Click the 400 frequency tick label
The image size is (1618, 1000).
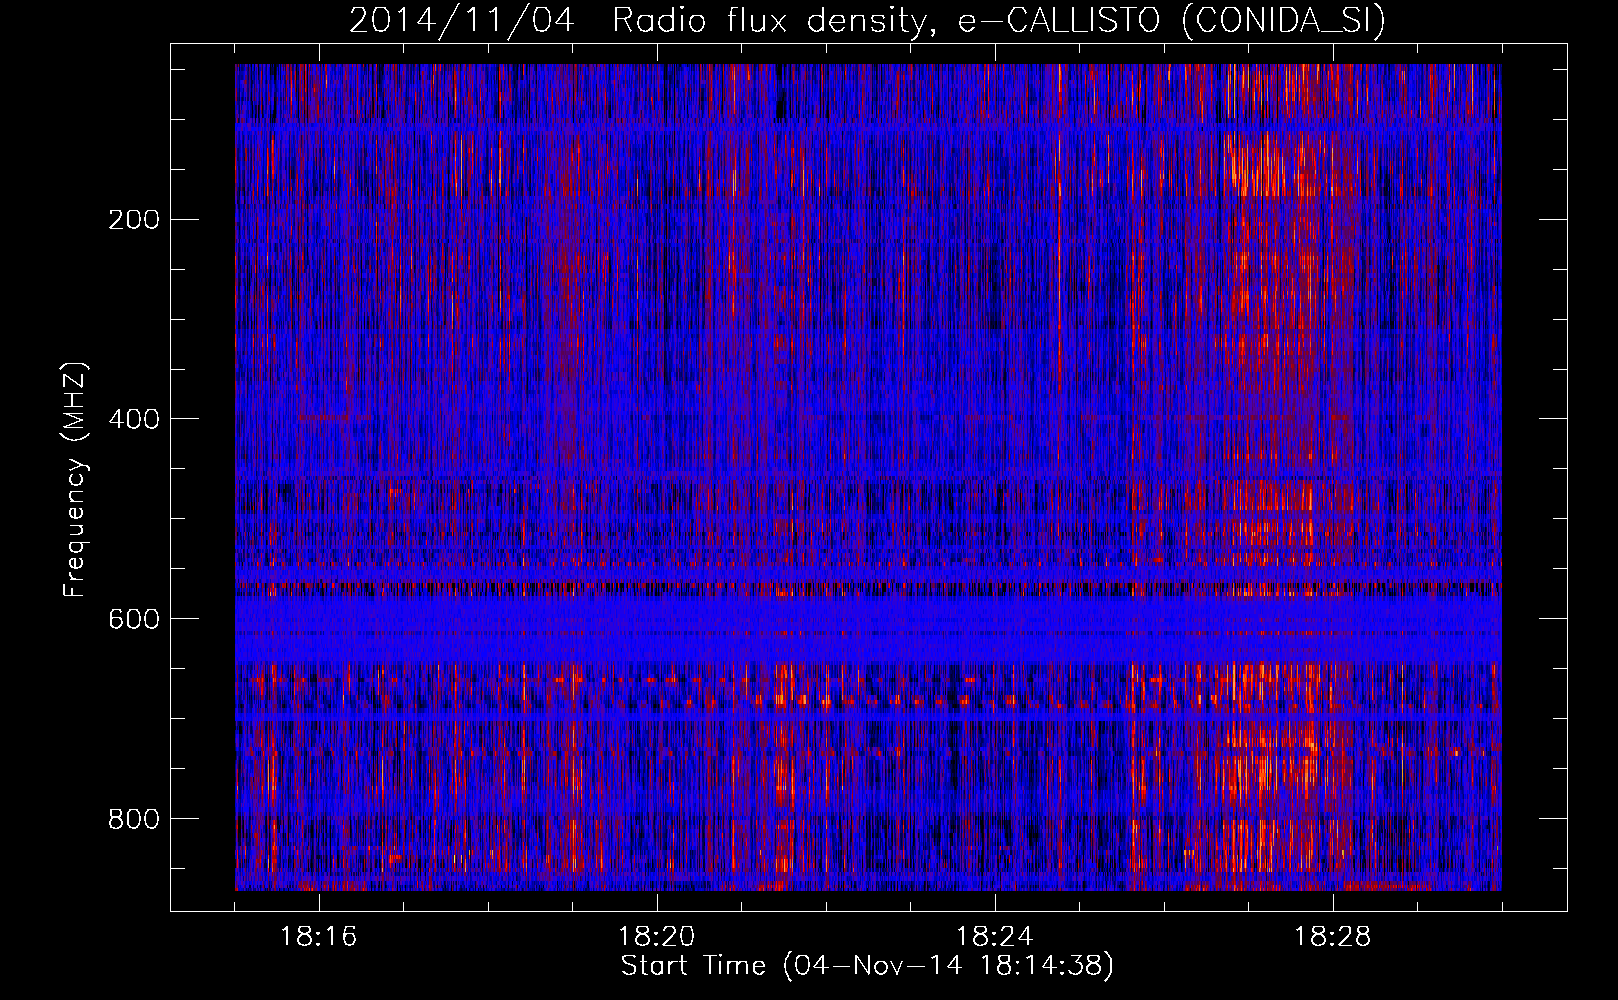coord(134,419)
